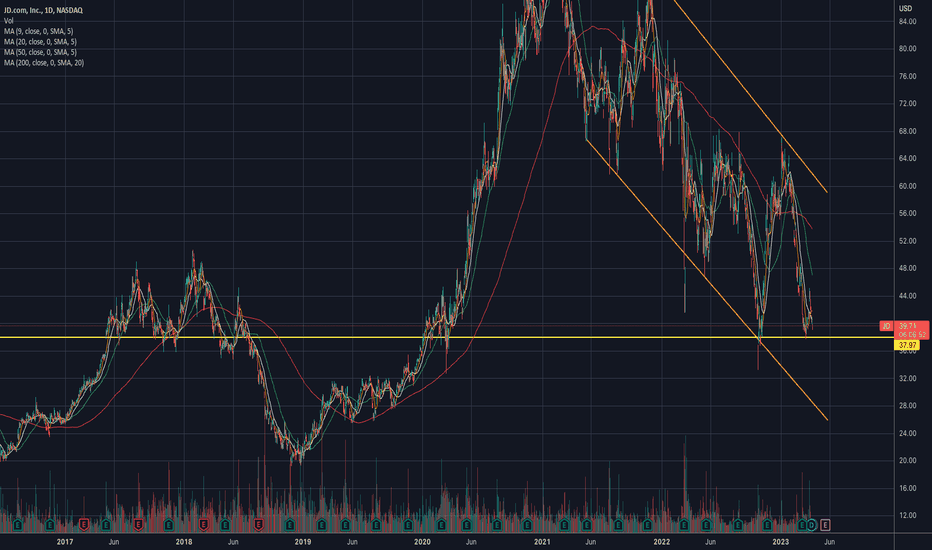
Task: Click the 2022 time axis label
Action: click(661, 542)
